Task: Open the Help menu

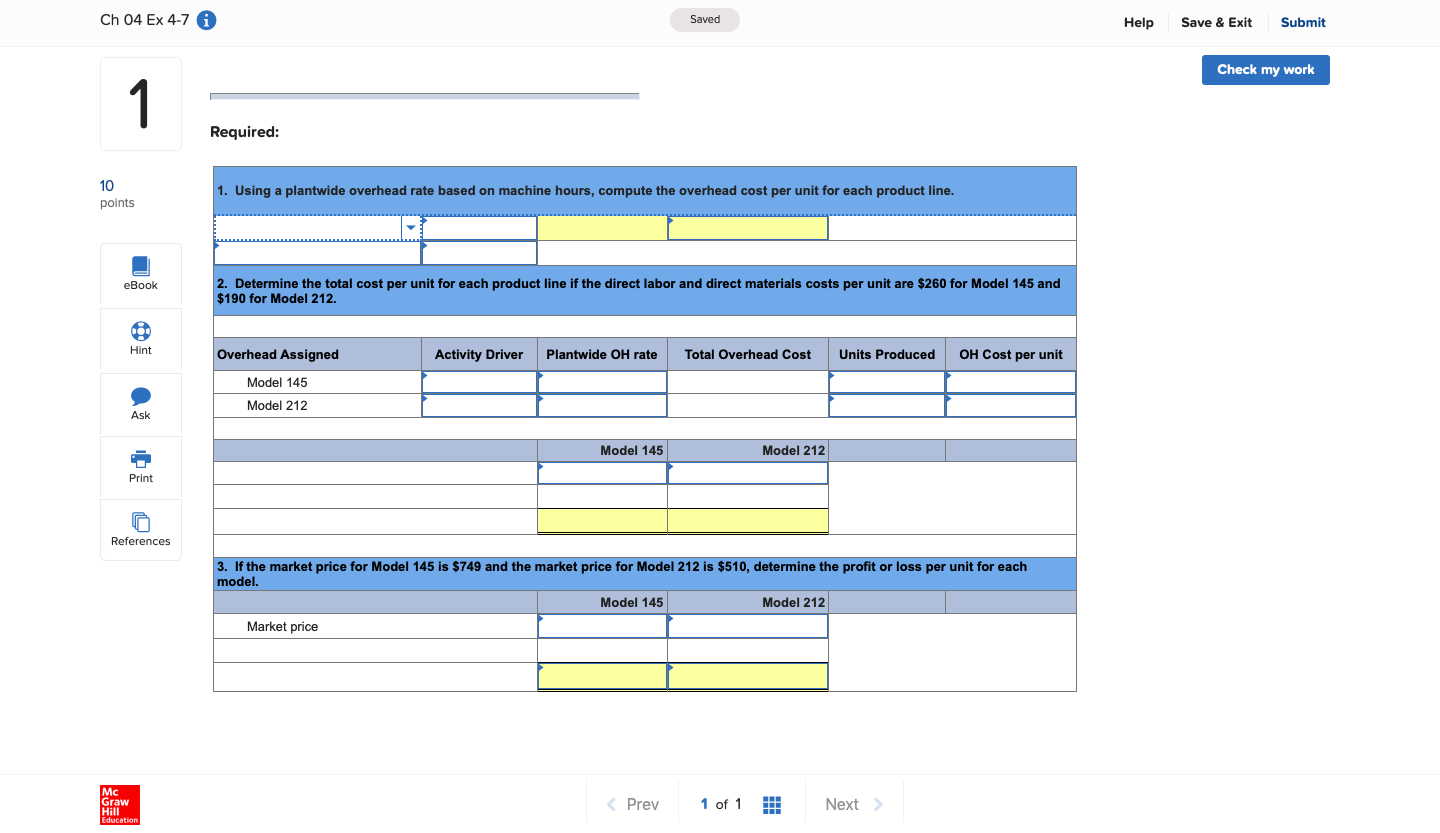Action: point(1138,21)
